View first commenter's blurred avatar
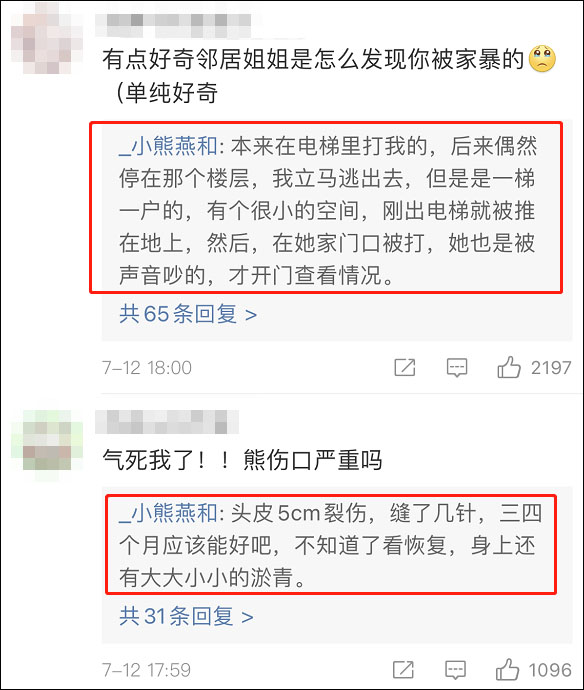 47,38
